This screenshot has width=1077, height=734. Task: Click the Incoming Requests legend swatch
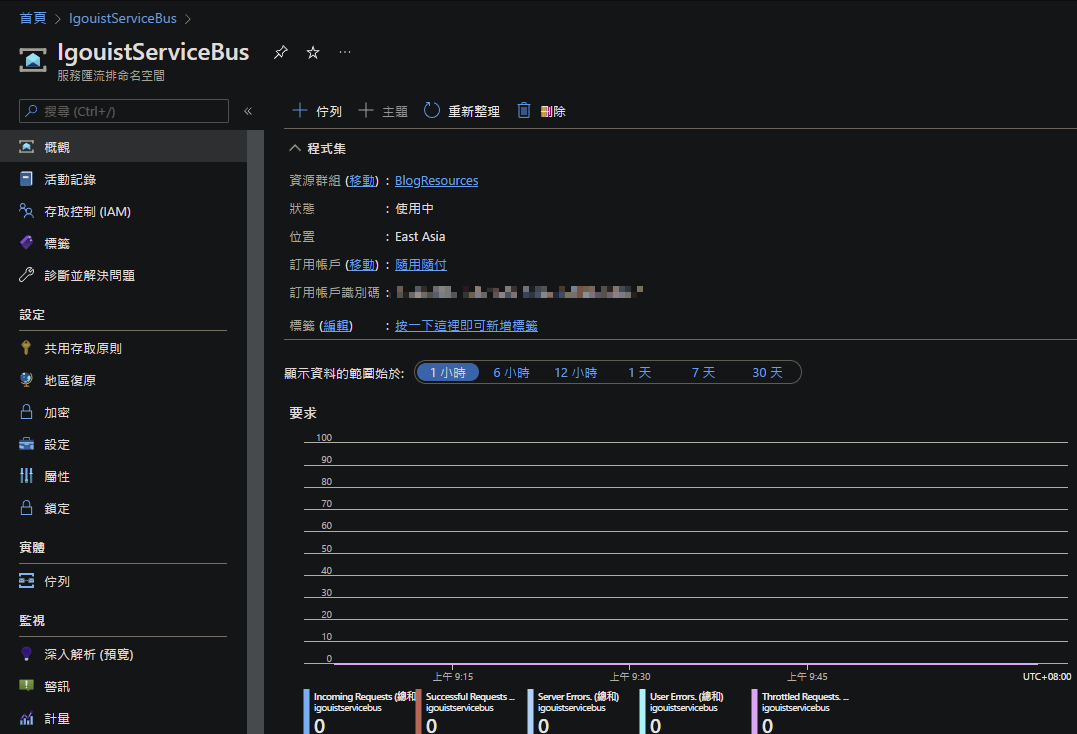click(306, 711)
